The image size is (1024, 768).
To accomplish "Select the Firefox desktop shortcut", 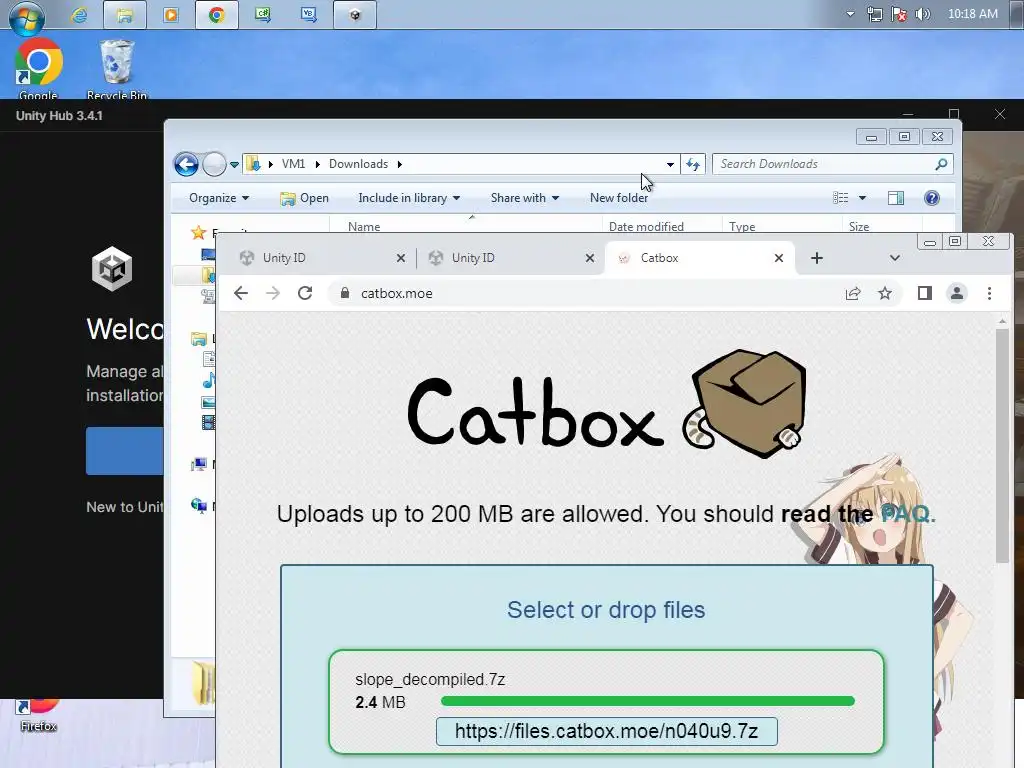I will coord(39,716).
